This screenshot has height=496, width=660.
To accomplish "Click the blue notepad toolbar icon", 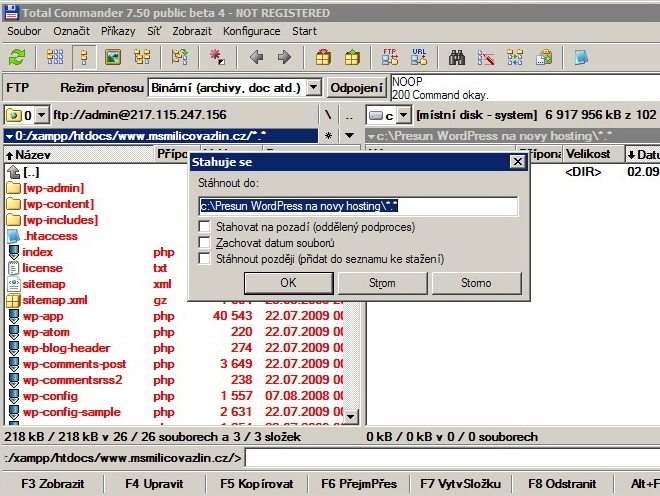I will click(581, 57).
